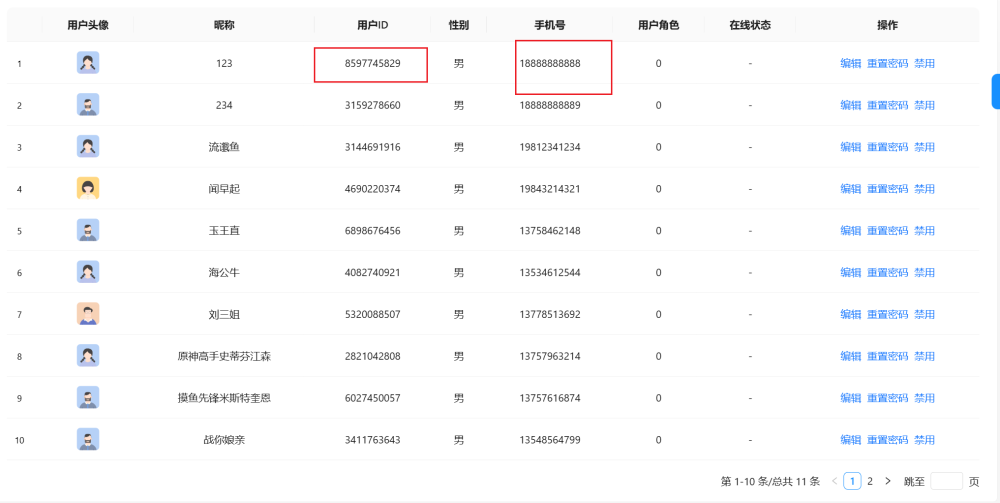Screen dimensions: 1000x503
Task: Click 禁用 for user 战你娘亲
Action: point(924,439)
